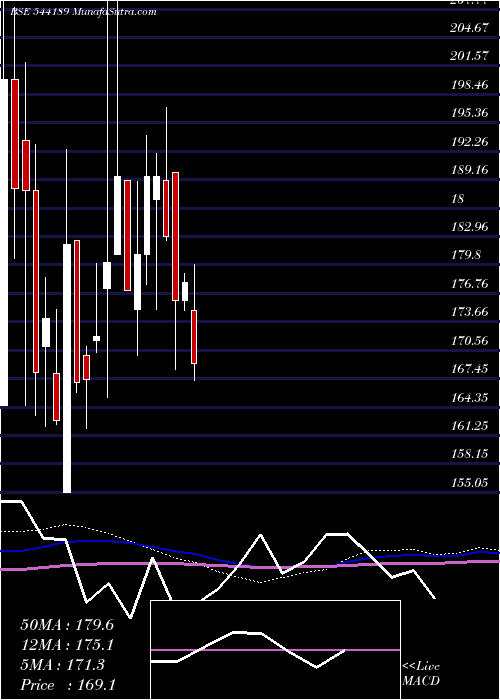
Task: Select the 192.26 price axis label
Action: pyautogui.click(x=468, y=142)
